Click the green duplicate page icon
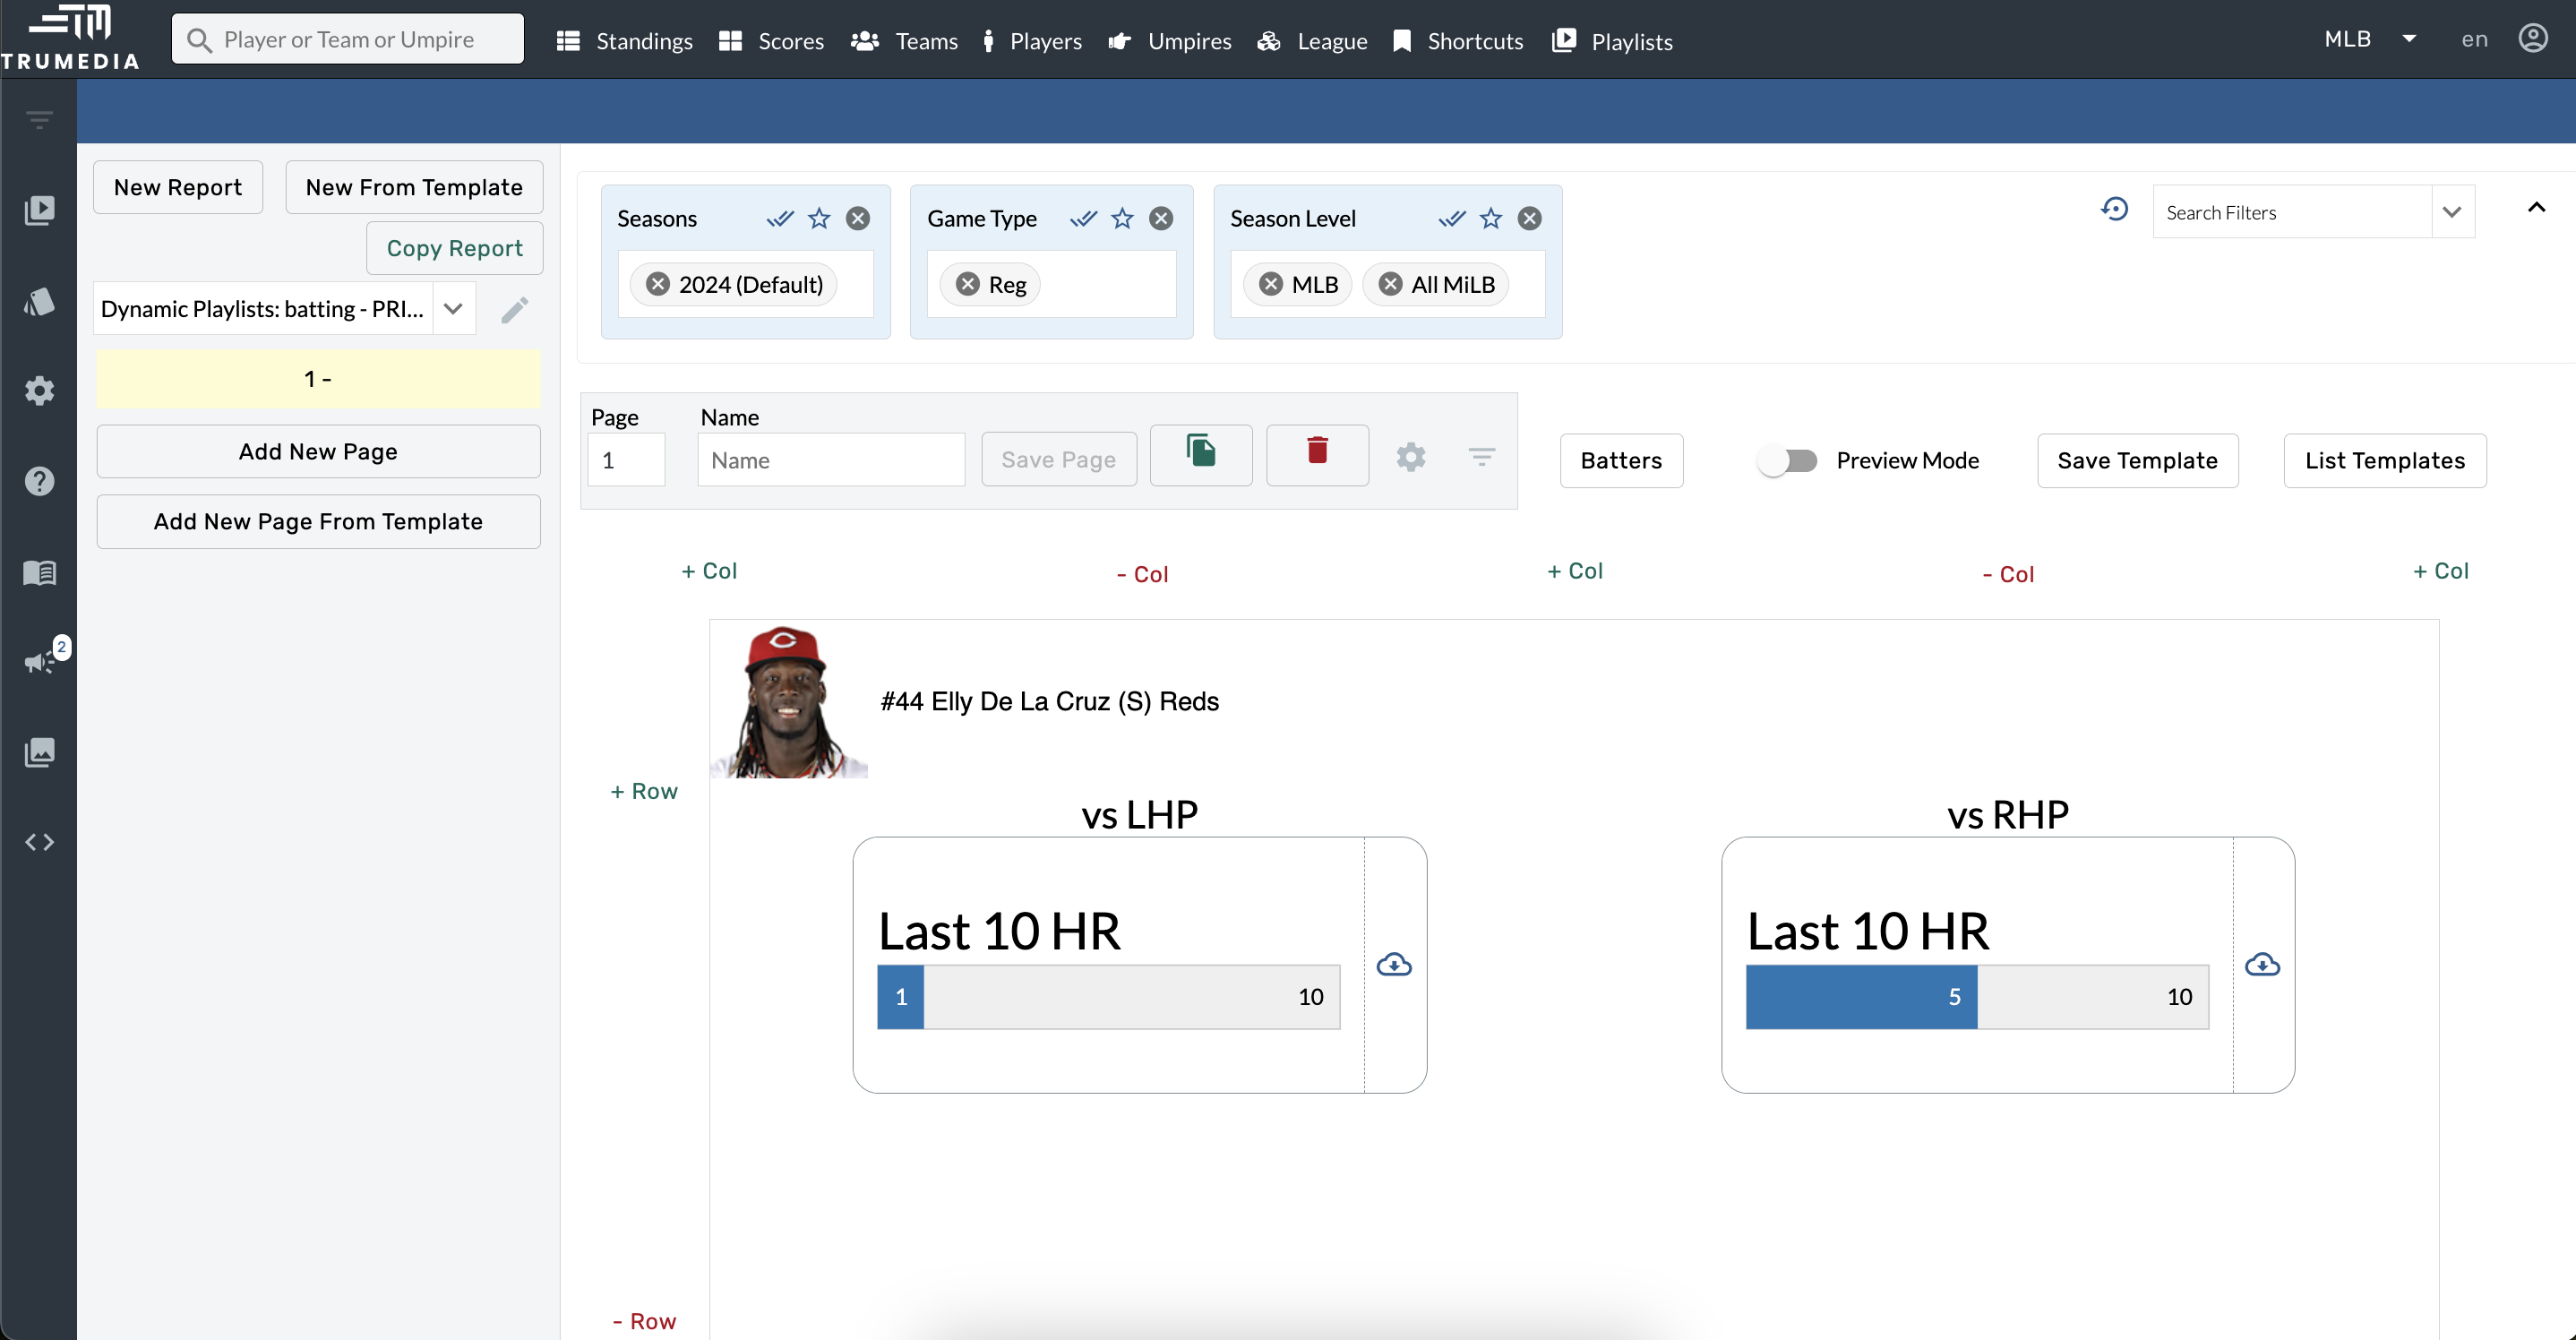Image resolution: width=2576 pixels, height=1340 pixels. click(1200, 453)
